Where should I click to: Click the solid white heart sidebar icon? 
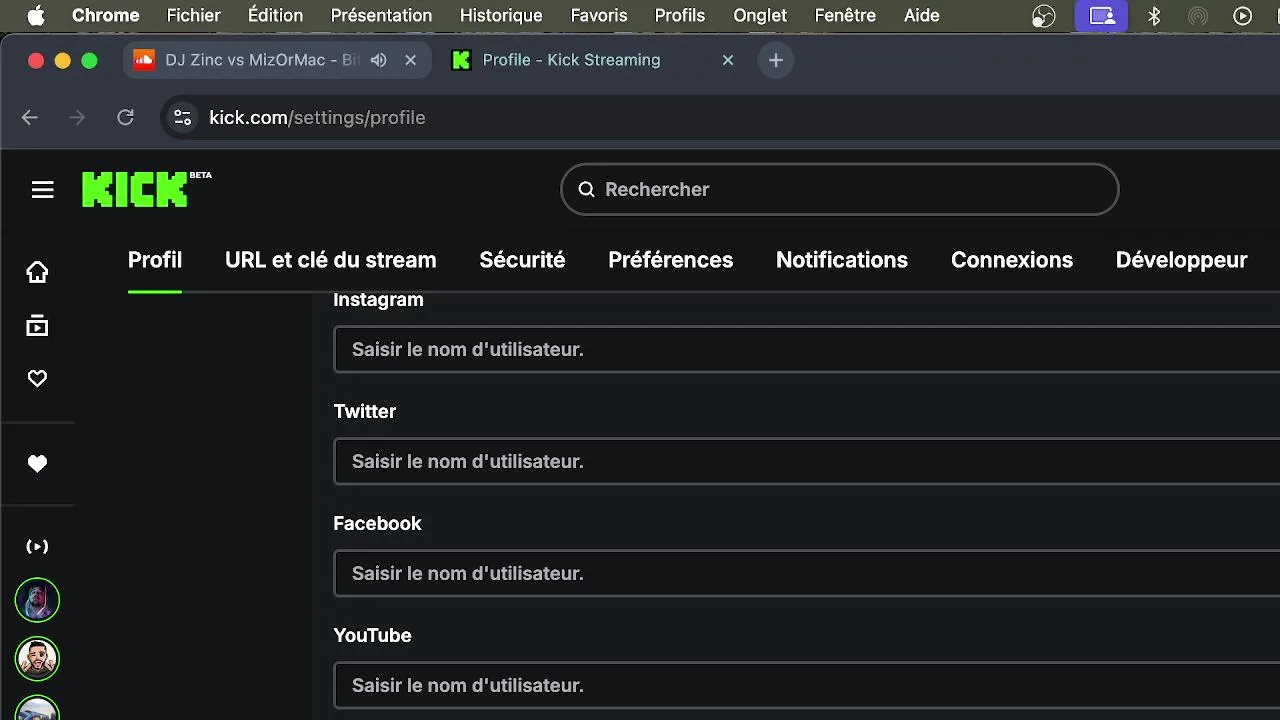pos(37,464)
